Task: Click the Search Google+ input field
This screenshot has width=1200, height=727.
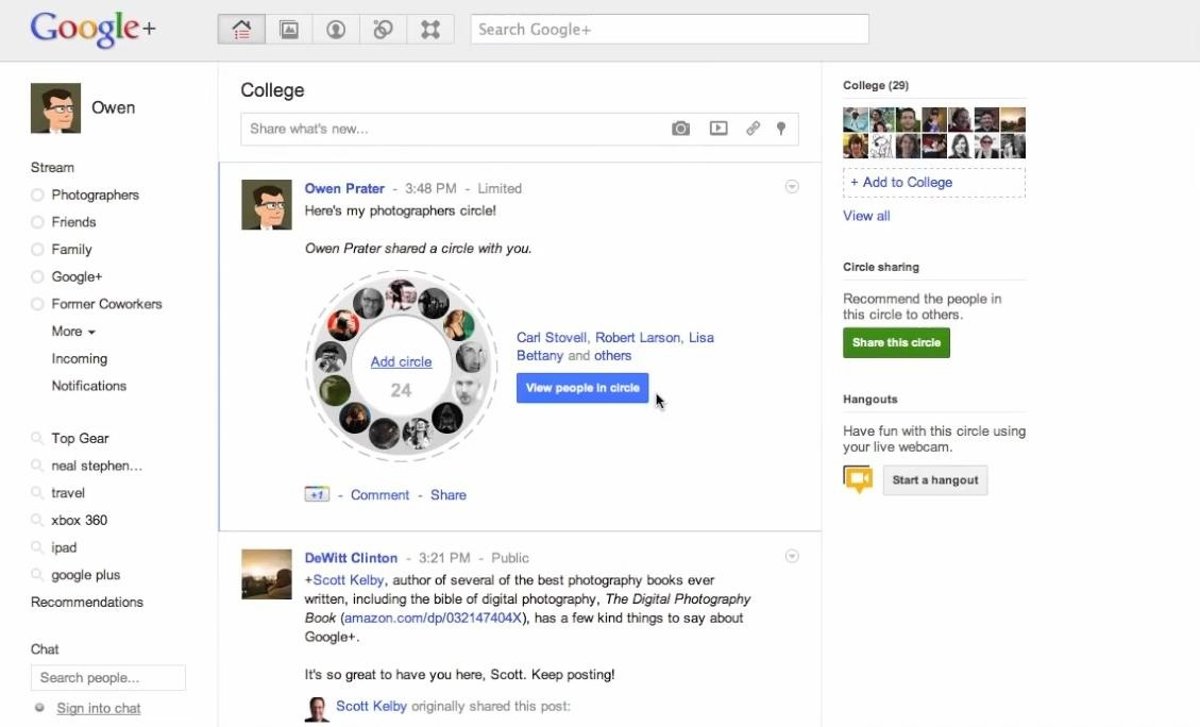Action: tap(669, 29)
